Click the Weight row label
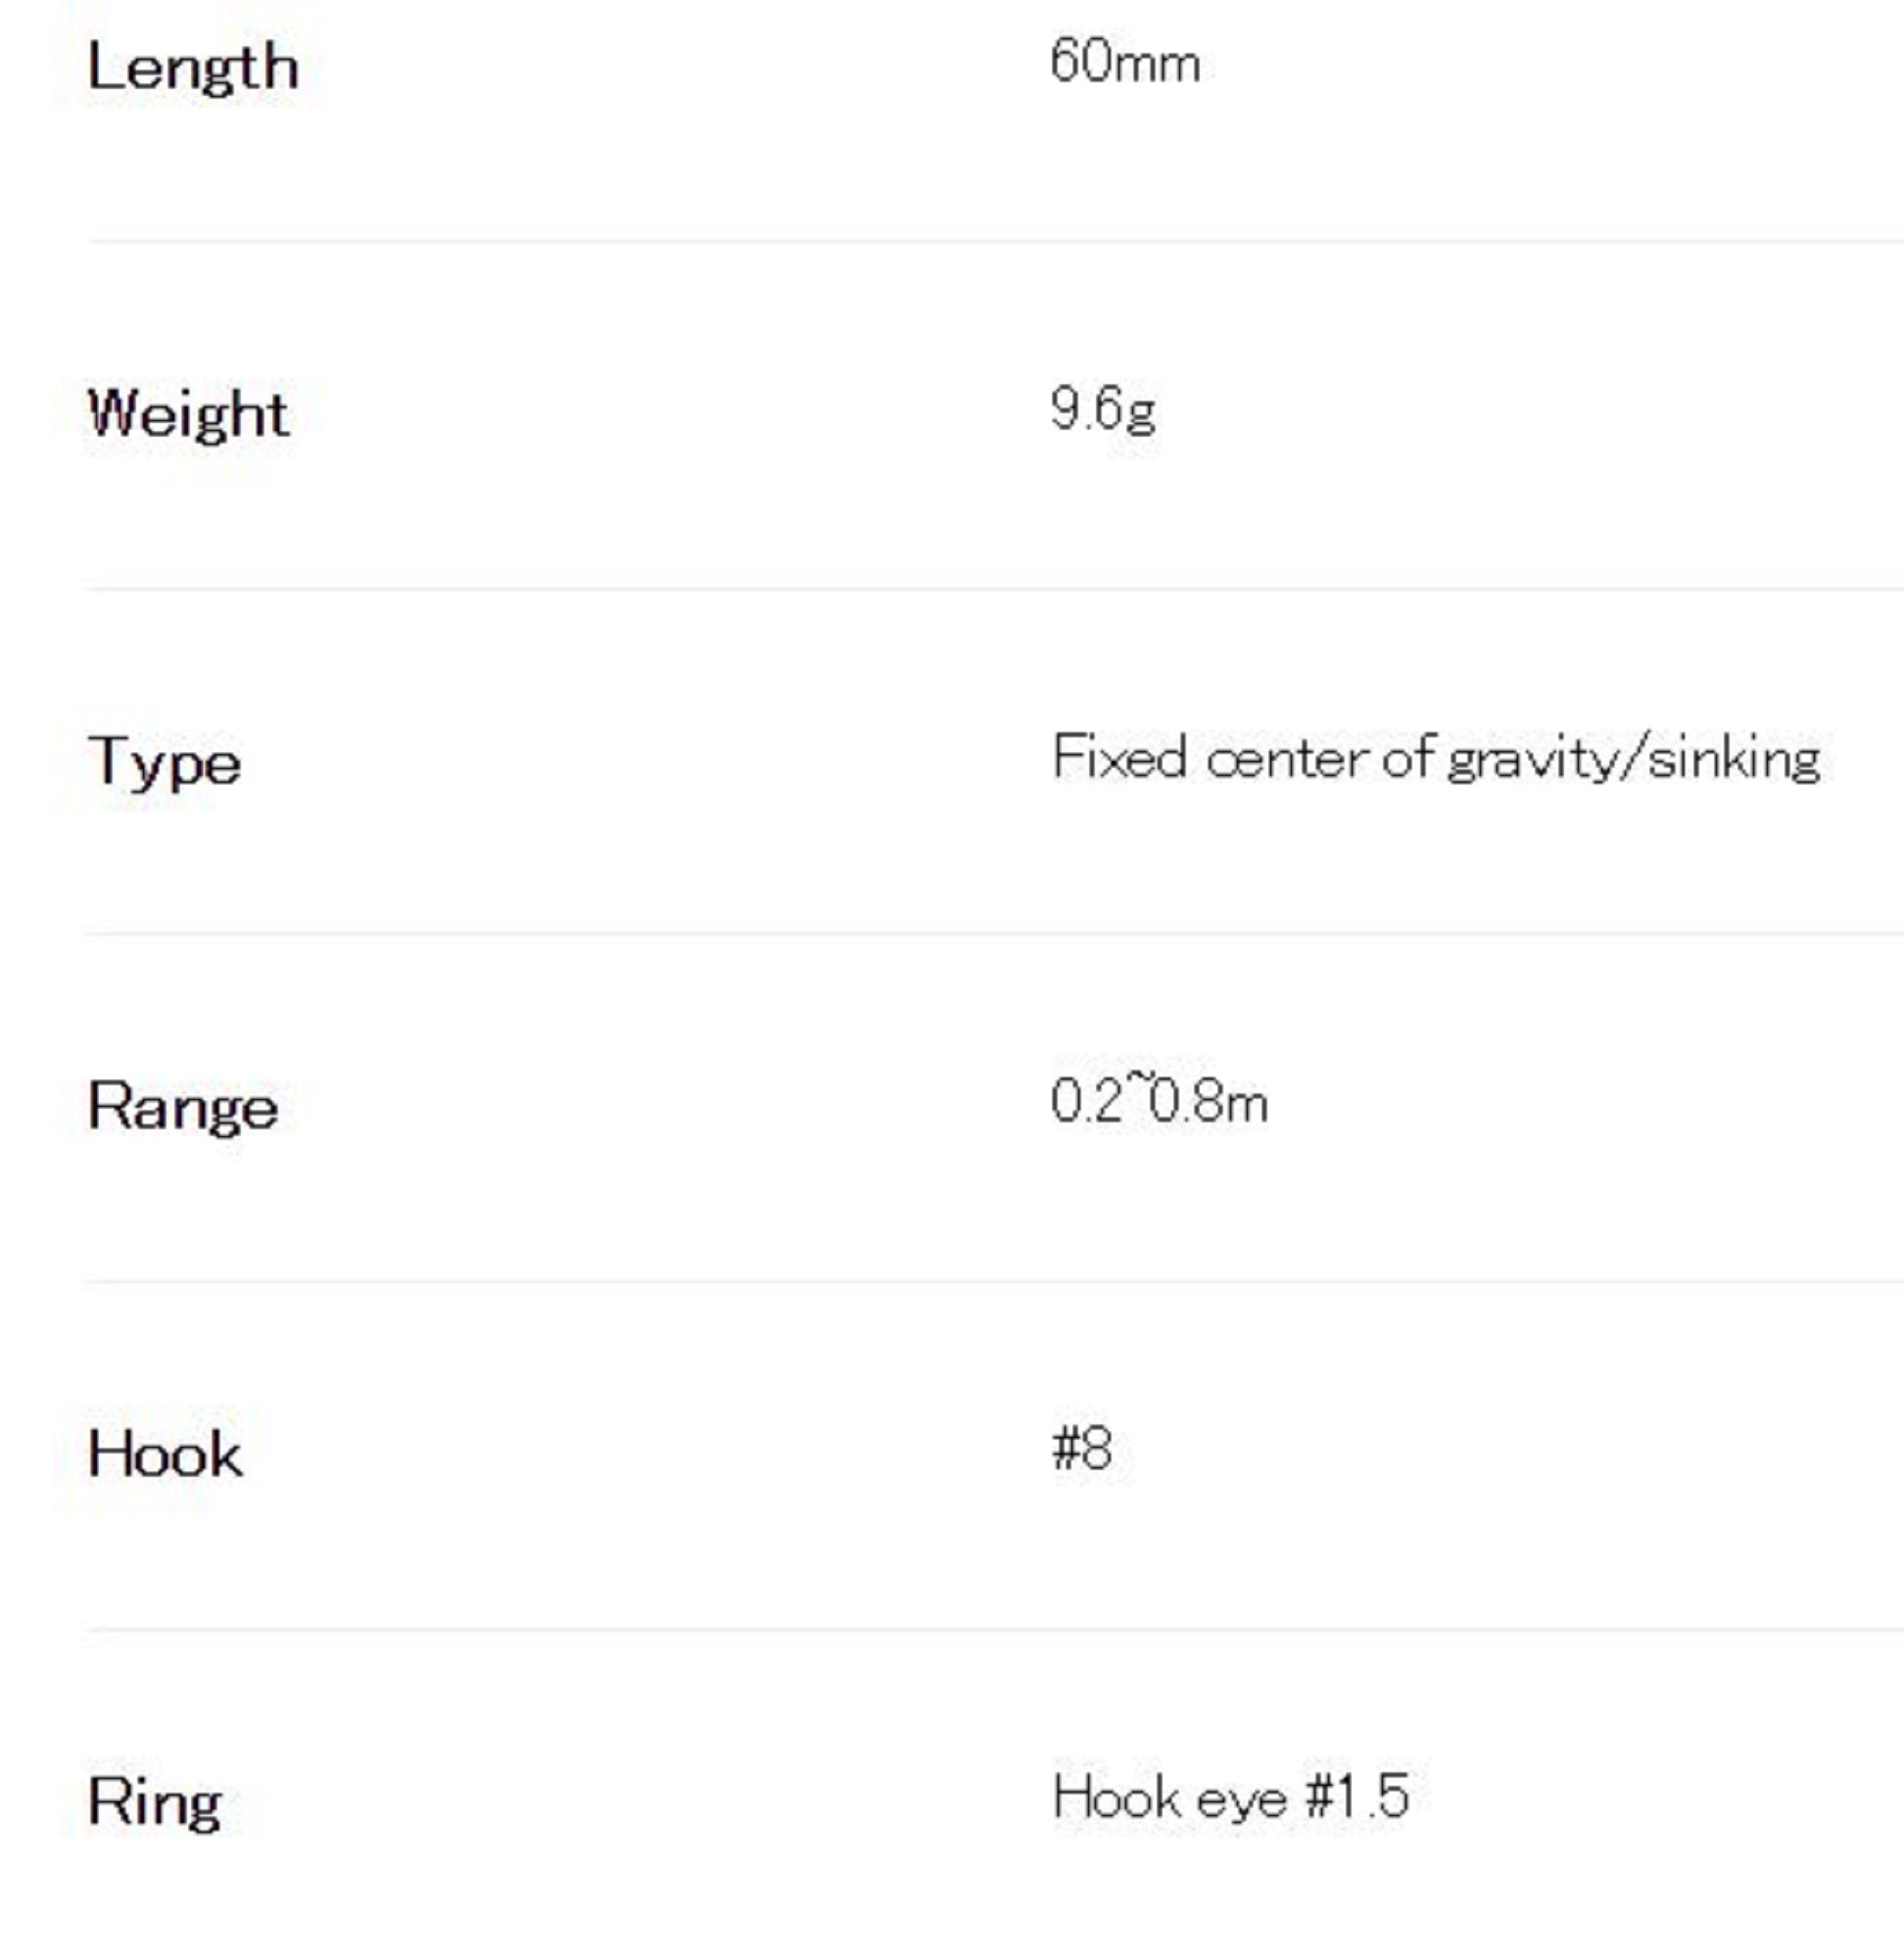This screenshot has width=1904, height=1959. pyautogui.click(x=188, y=413)
